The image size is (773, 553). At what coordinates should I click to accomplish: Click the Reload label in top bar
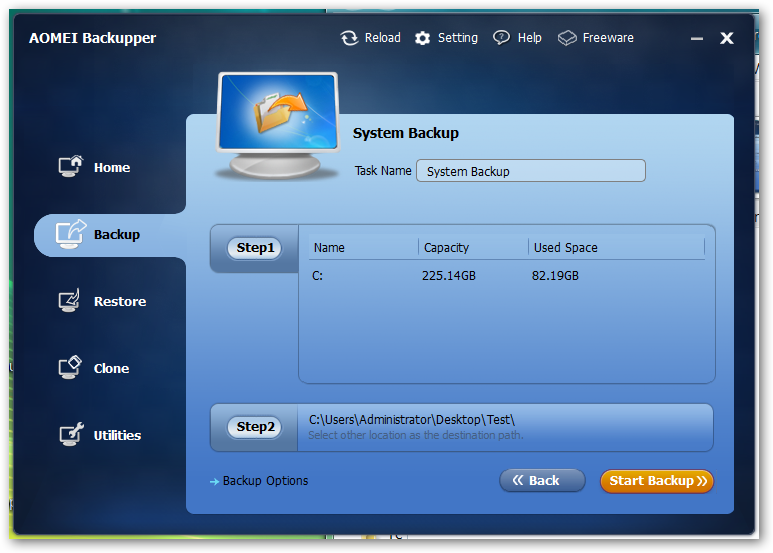pos(383,38)
